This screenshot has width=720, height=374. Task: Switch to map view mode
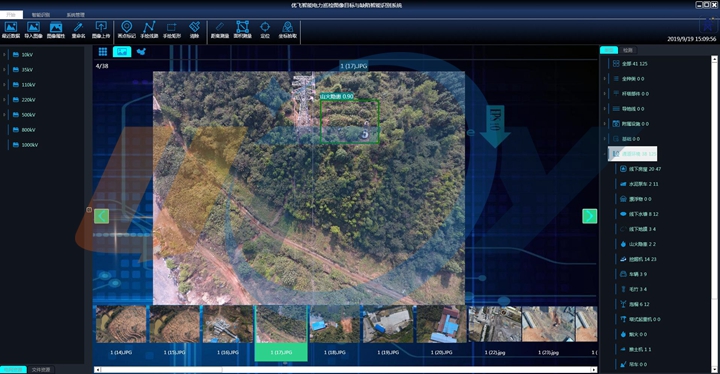click(141, 51)
